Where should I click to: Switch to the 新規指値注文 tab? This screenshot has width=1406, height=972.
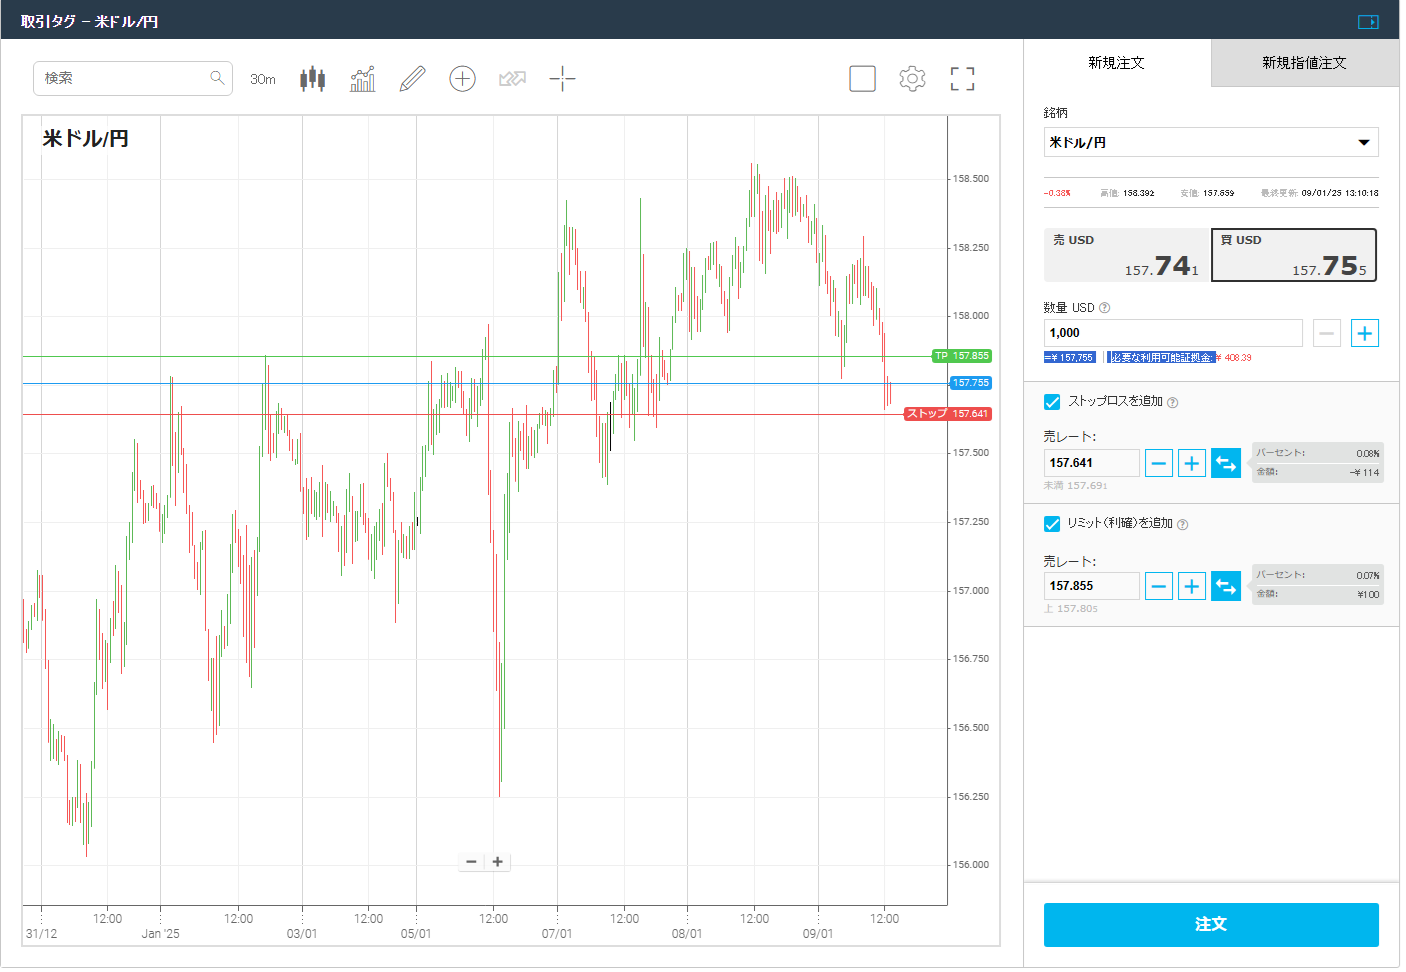click(1304, 63)
